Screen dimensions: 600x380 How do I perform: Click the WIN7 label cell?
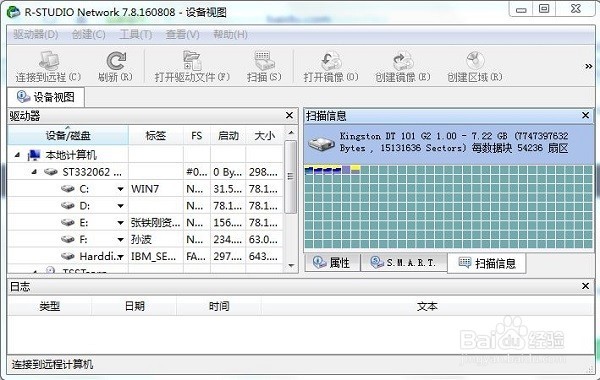156,189
